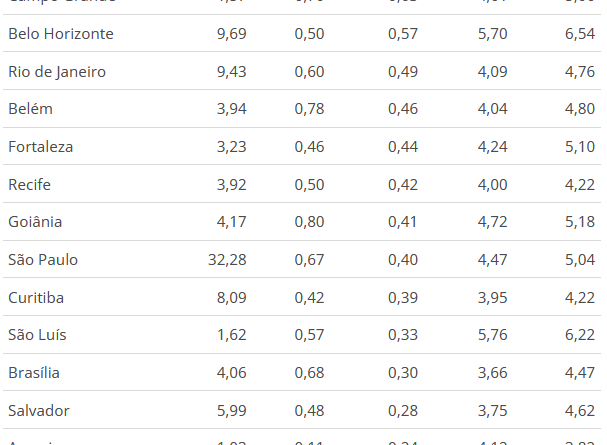Select the 0,30 value in Brasília row
The width and height of the screenshot is (607, 445).
(403, 373)
